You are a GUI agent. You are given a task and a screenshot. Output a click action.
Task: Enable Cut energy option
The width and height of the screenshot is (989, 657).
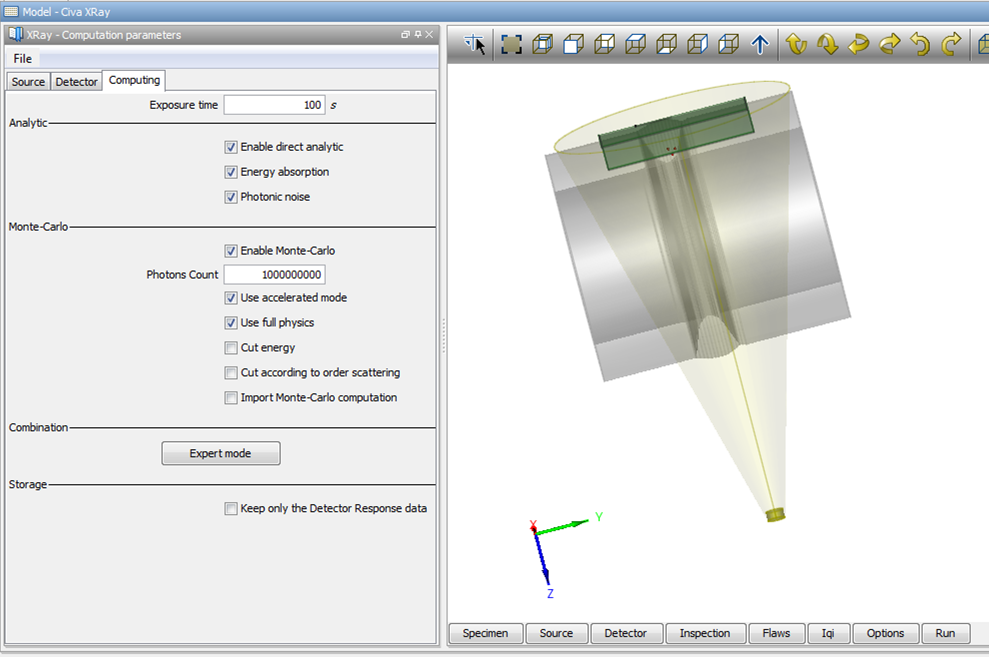(x=231, y=347)
